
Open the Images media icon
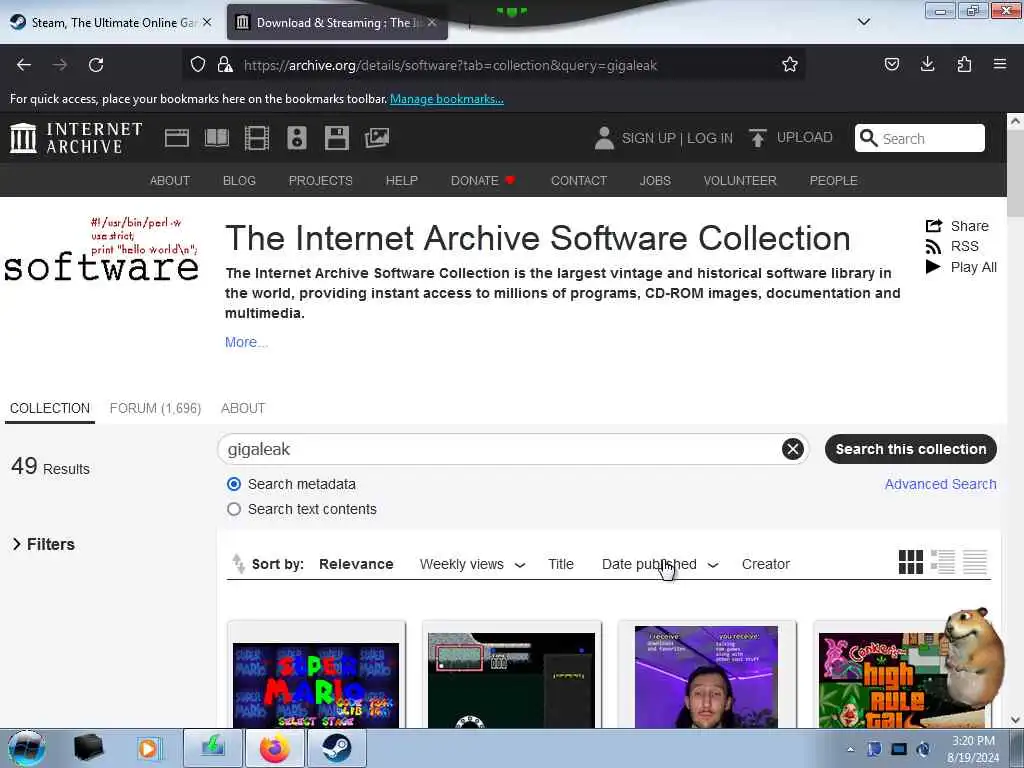coord(377,138)
